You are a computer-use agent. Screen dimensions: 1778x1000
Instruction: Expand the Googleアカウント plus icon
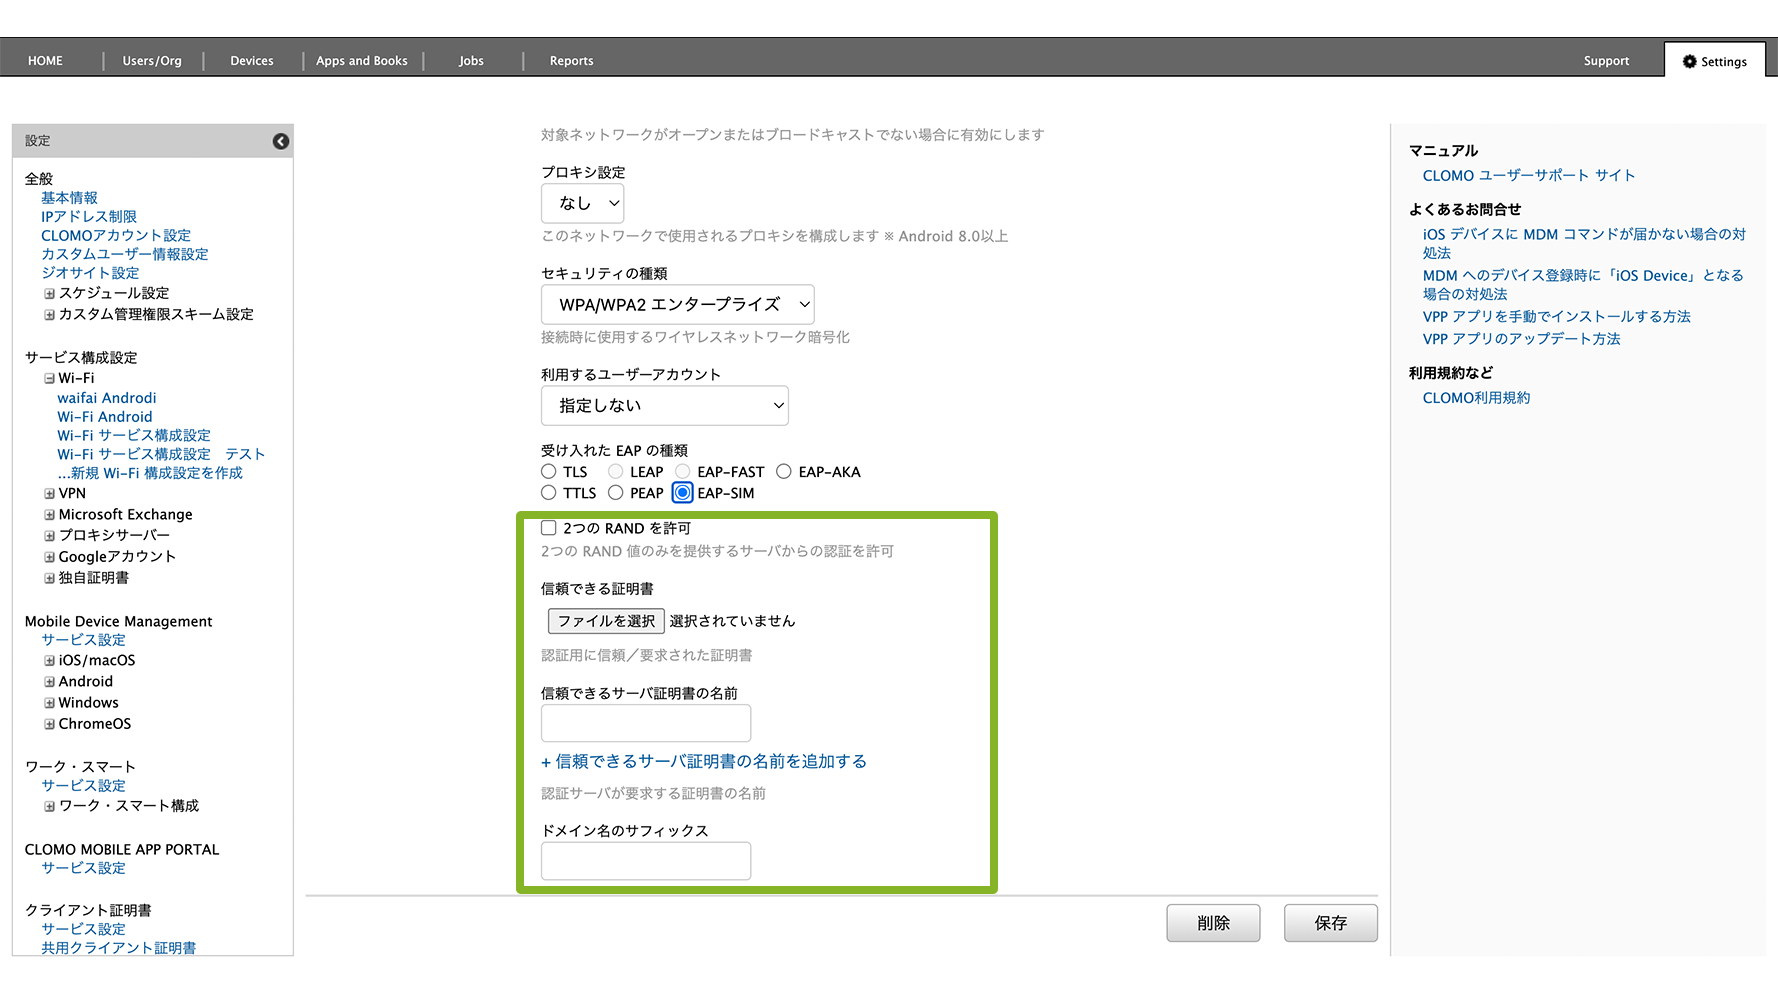pyautogui.click(x=49, y=557)
